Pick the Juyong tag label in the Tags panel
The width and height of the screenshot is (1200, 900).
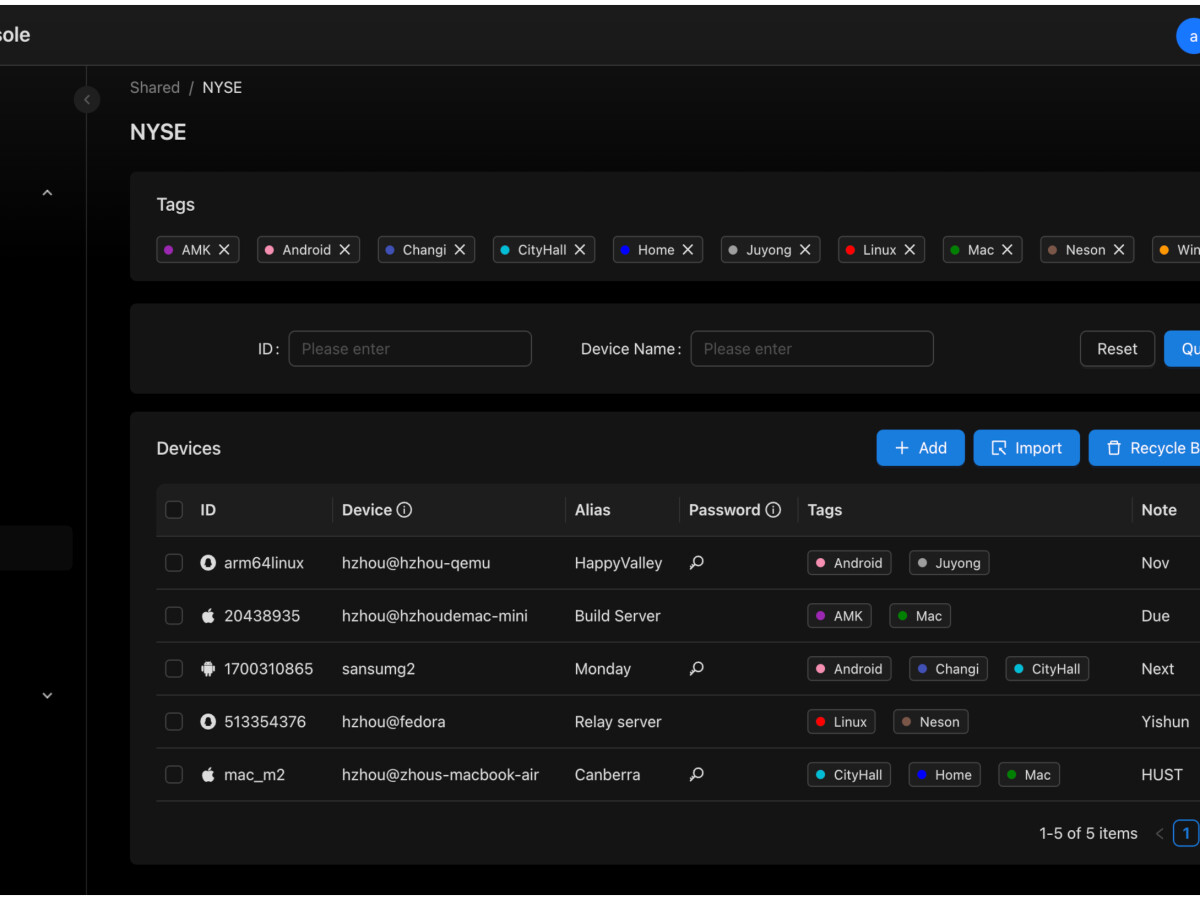tap(768, 250)
